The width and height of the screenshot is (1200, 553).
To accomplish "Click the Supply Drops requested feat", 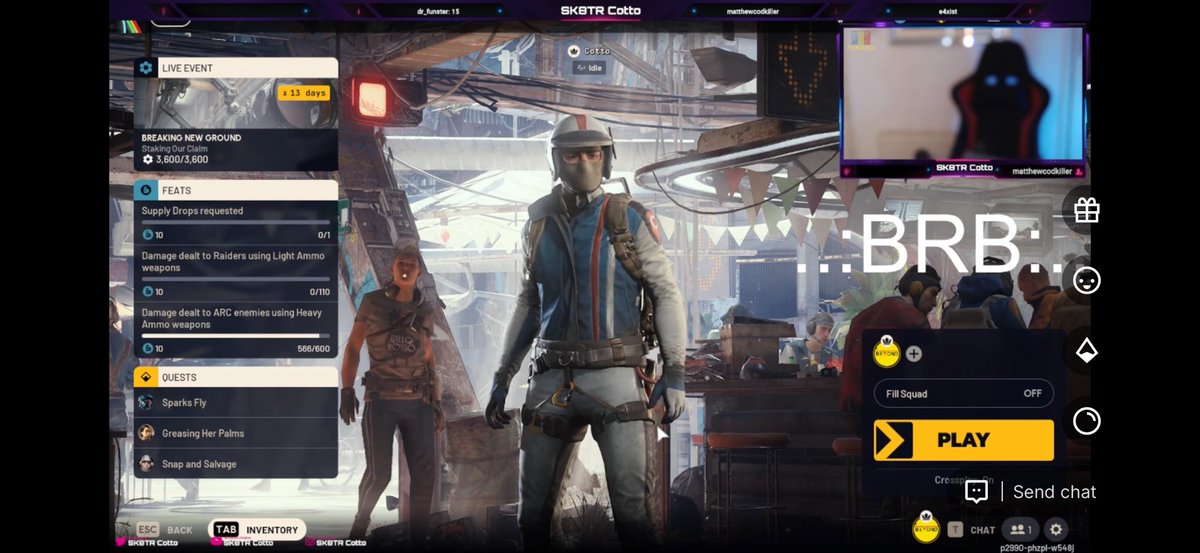I will point(236,223).
